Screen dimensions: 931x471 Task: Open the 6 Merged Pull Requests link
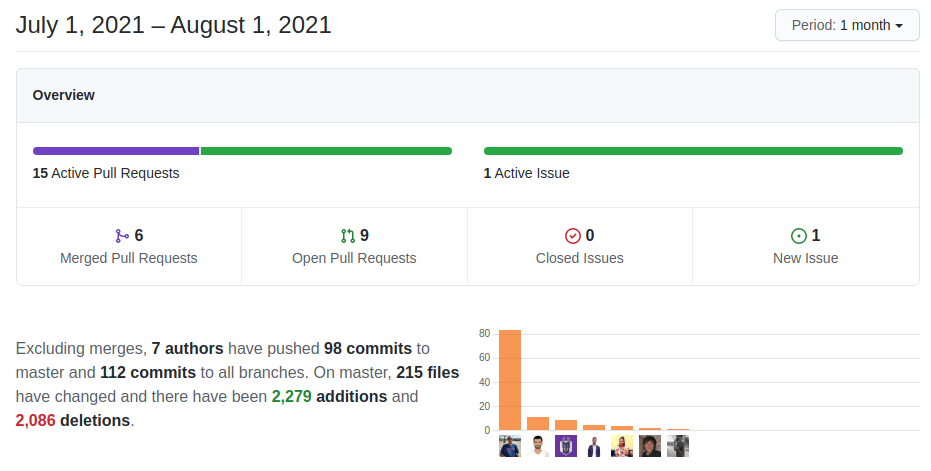[x=129, y=246]
